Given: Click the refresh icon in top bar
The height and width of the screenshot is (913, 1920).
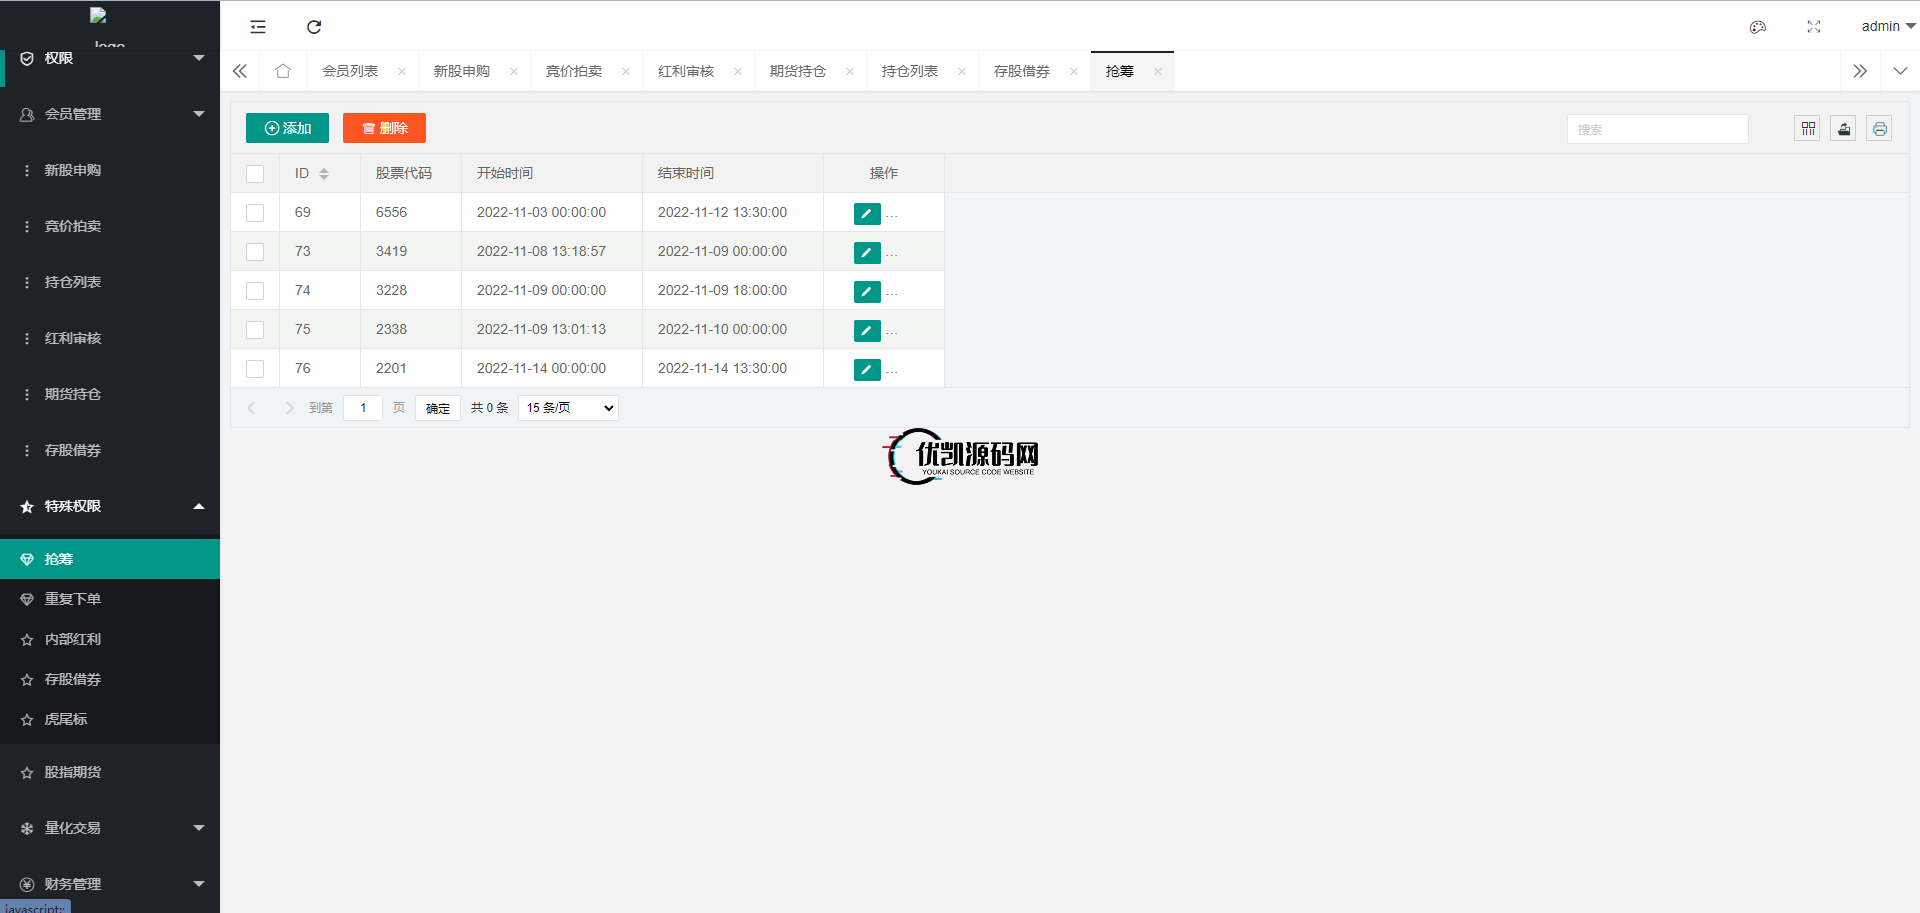Looking at the screenshot, I should point(314,27).
